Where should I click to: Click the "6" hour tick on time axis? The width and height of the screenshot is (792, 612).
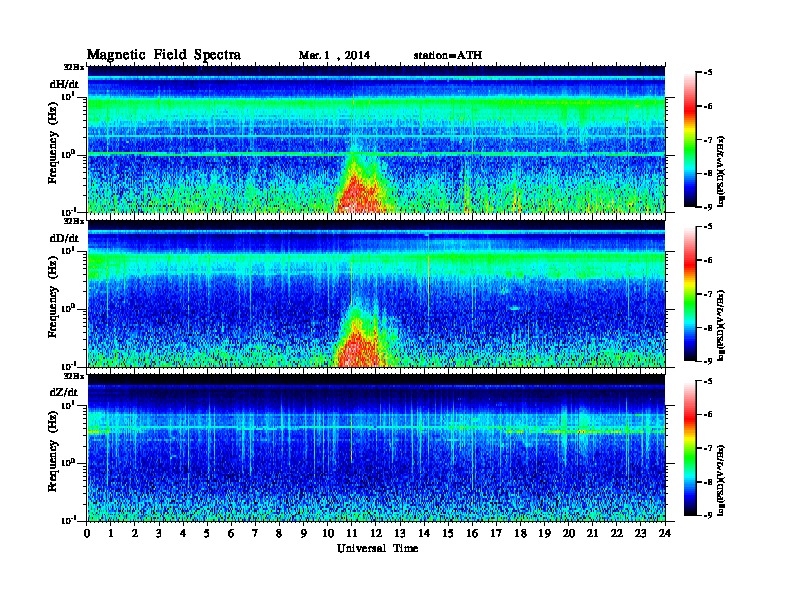click(x=231, y=534)
